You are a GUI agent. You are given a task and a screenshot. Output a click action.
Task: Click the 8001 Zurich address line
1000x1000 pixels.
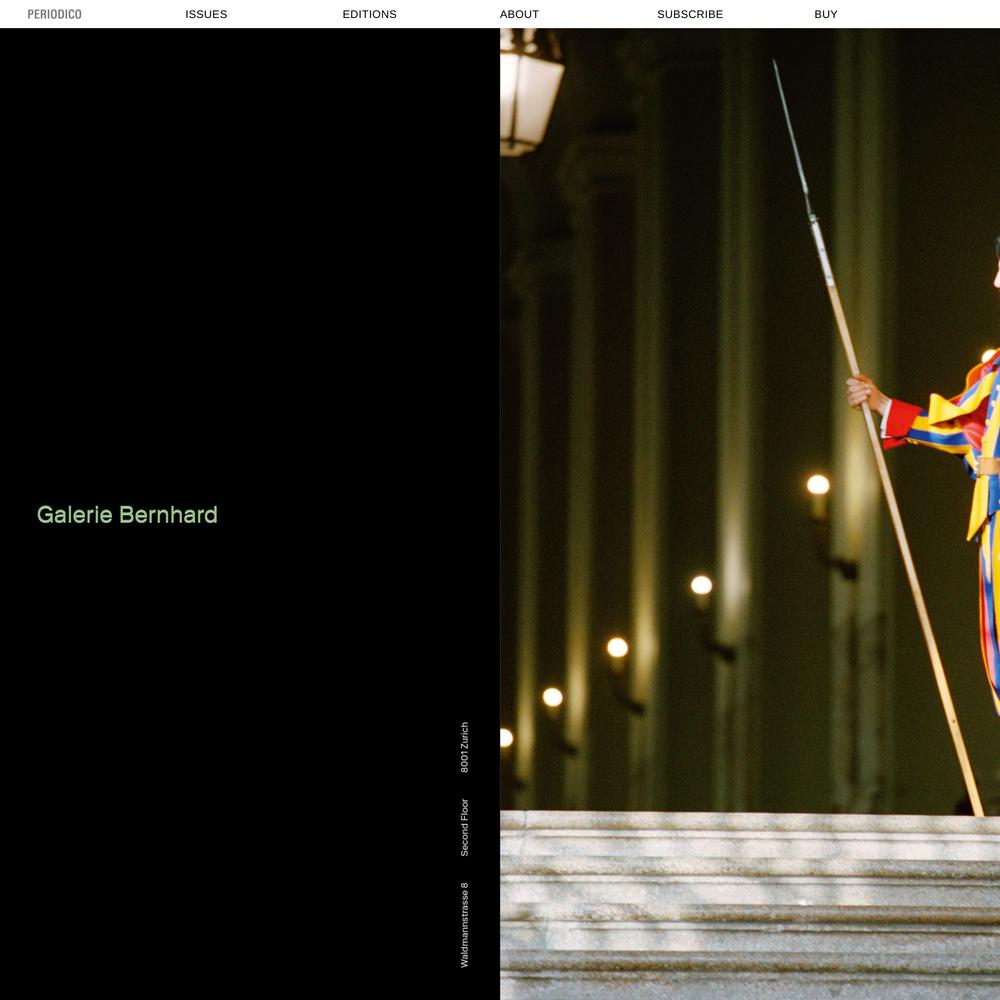coord(464,747)
